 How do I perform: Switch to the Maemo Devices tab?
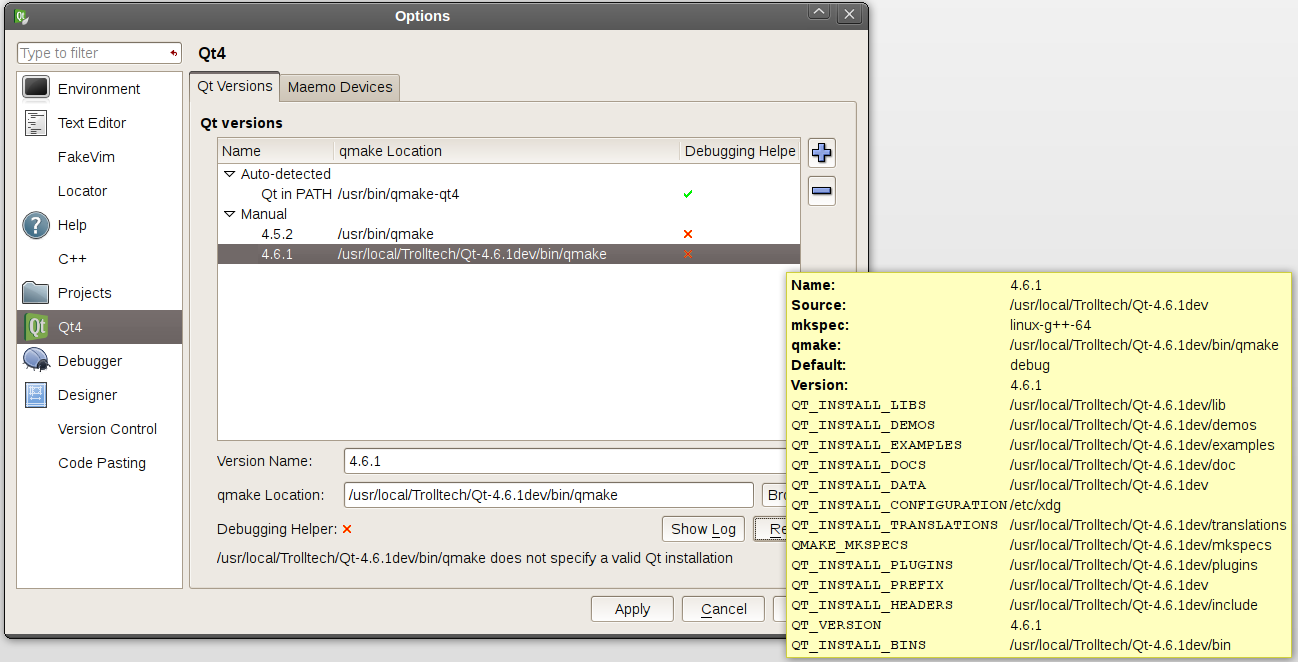(x=340, y=87)
